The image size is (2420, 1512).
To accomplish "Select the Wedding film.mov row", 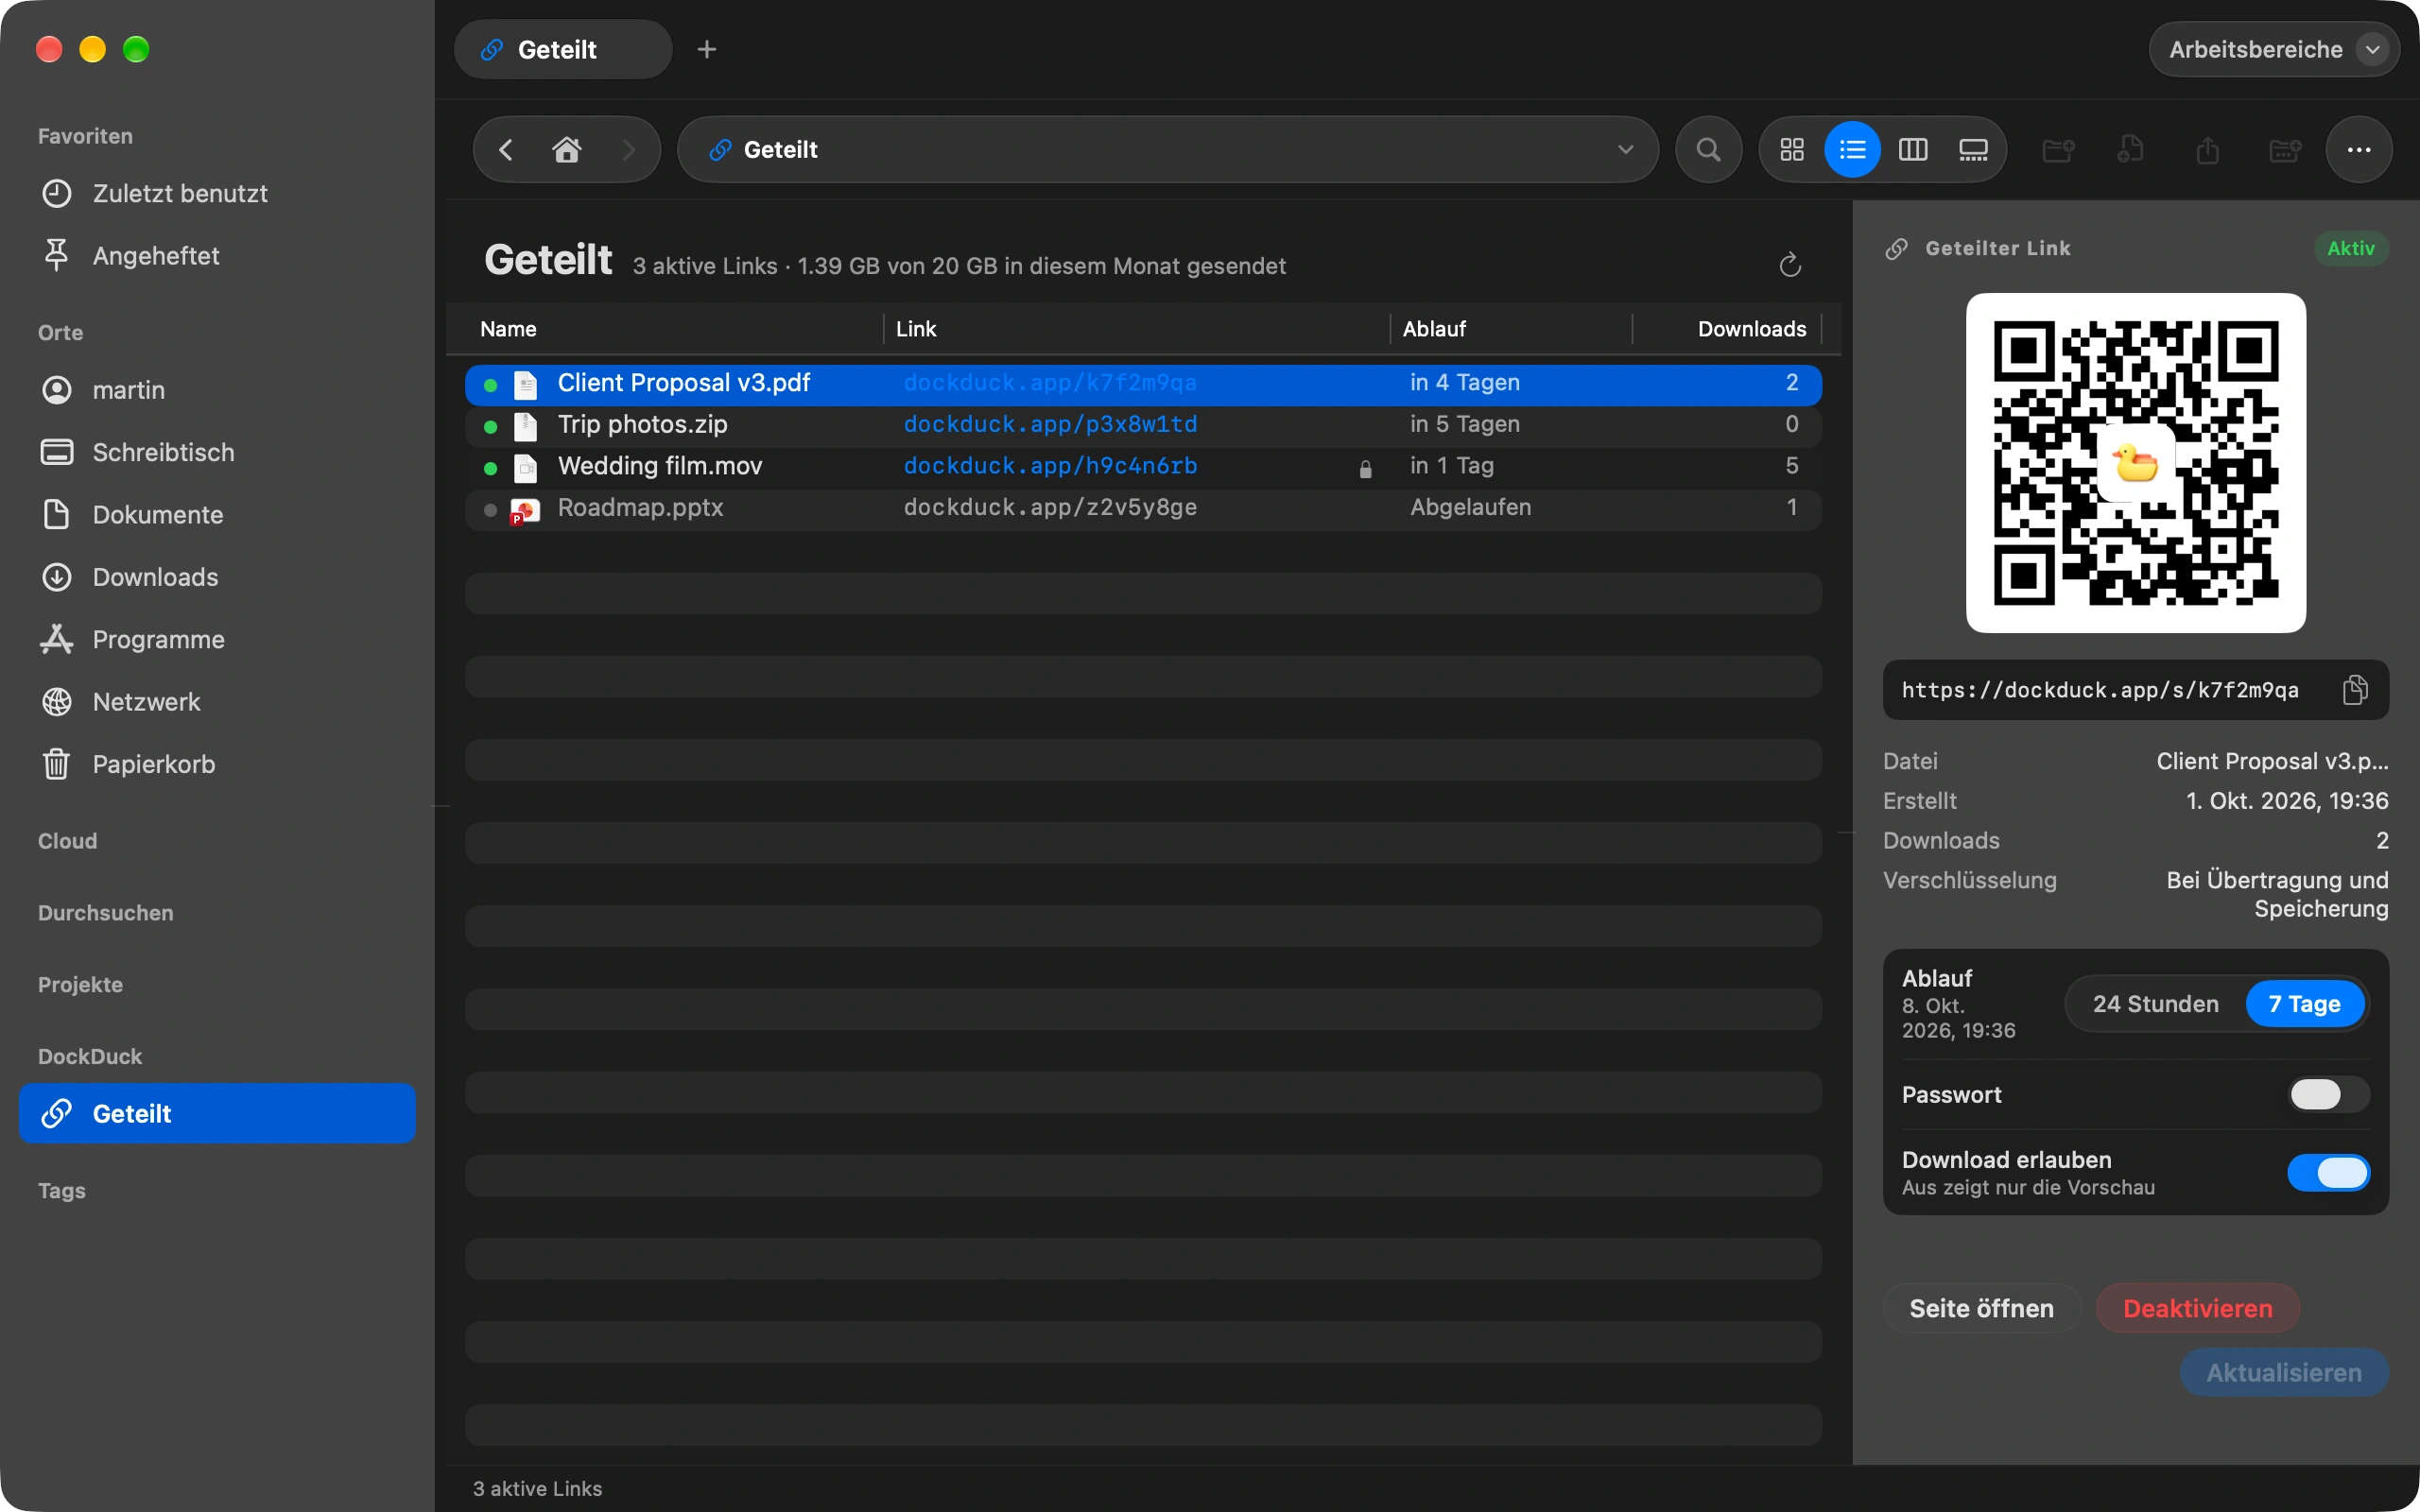I will tap(1143, 466).
